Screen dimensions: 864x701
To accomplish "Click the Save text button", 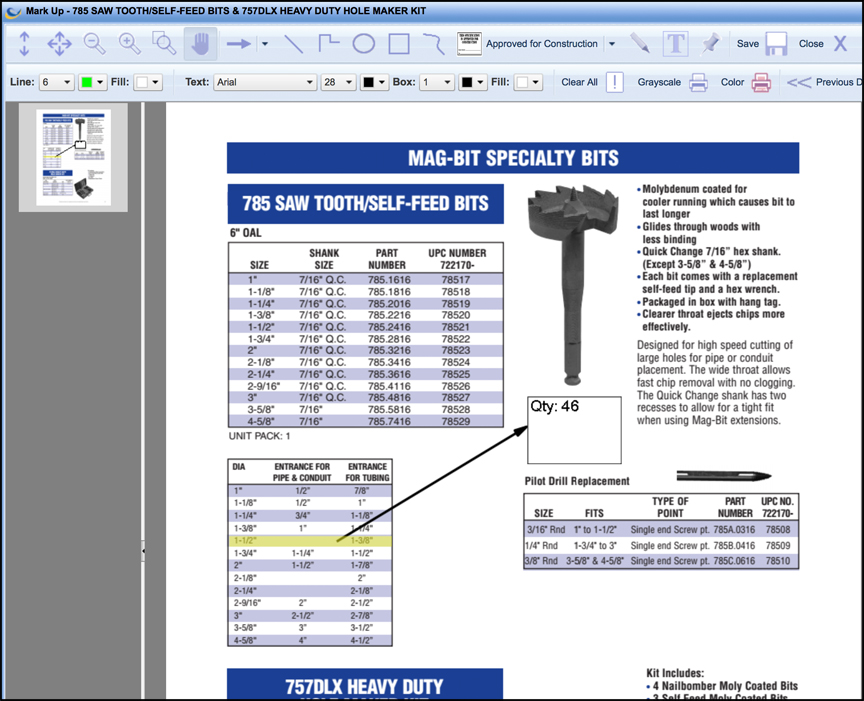I will 748,44.
